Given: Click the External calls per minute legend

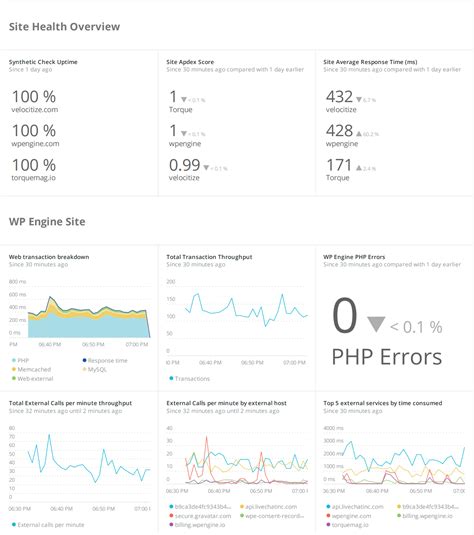Looking at the screenshot, I should [48, 525].
